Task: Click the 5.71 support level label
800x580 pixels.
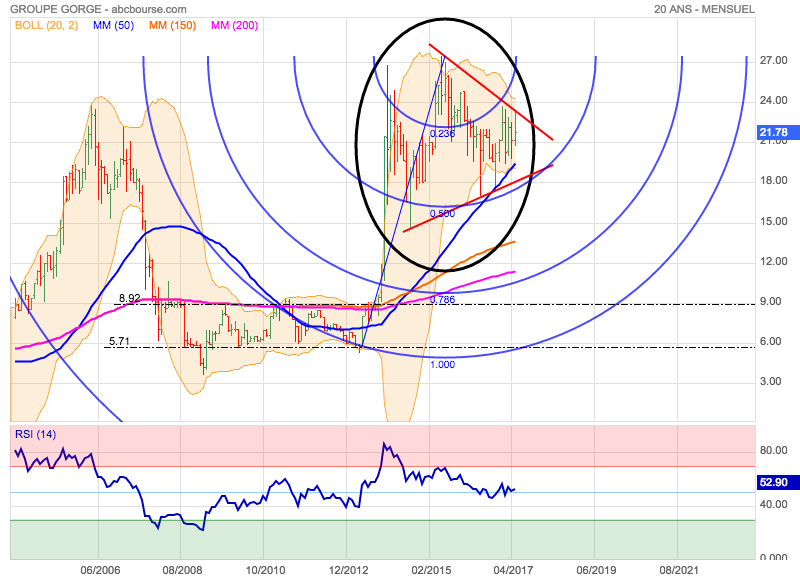Action: pos(119,341)
